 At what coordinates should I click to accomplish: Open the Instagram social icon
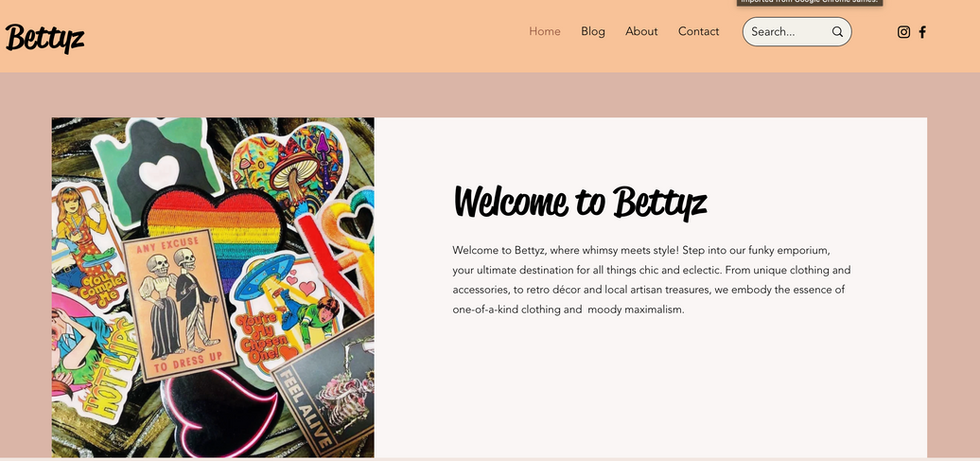[x=903, y=32]
